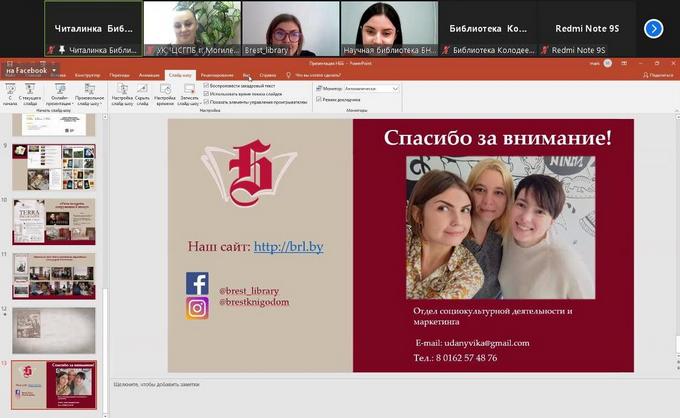Click 'Спасибо за внимание!' title text
The height and width of the screenshot is (418, 680).
tap(497, 138)
